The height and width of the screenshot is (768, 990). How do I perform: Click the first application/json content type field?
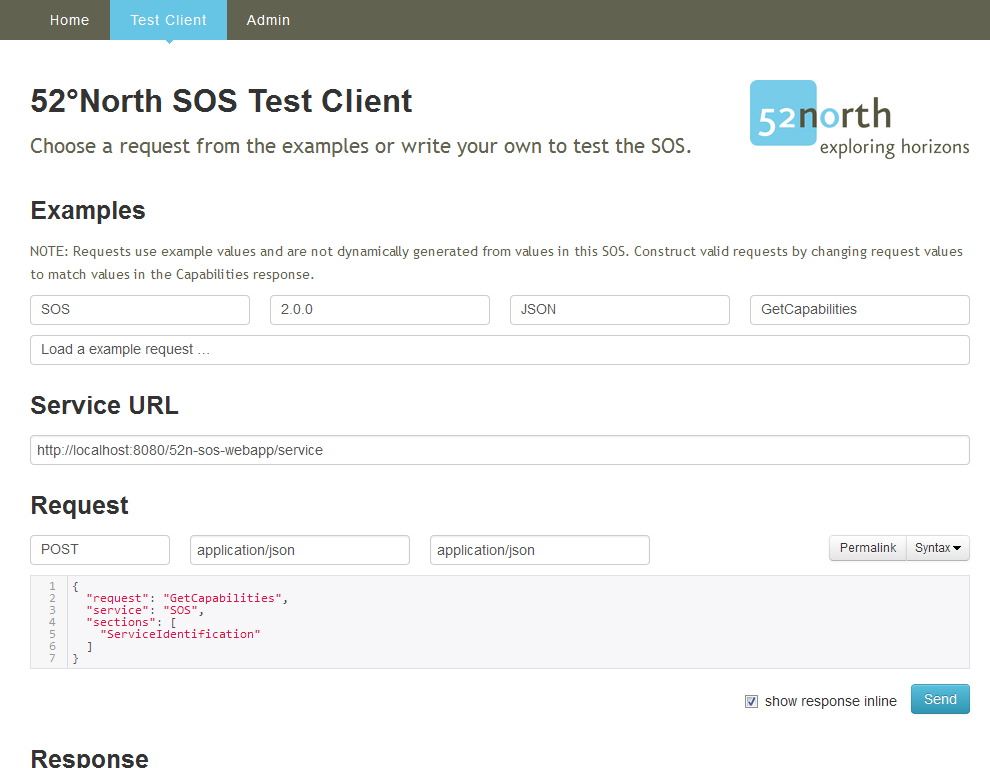point(300,550)
